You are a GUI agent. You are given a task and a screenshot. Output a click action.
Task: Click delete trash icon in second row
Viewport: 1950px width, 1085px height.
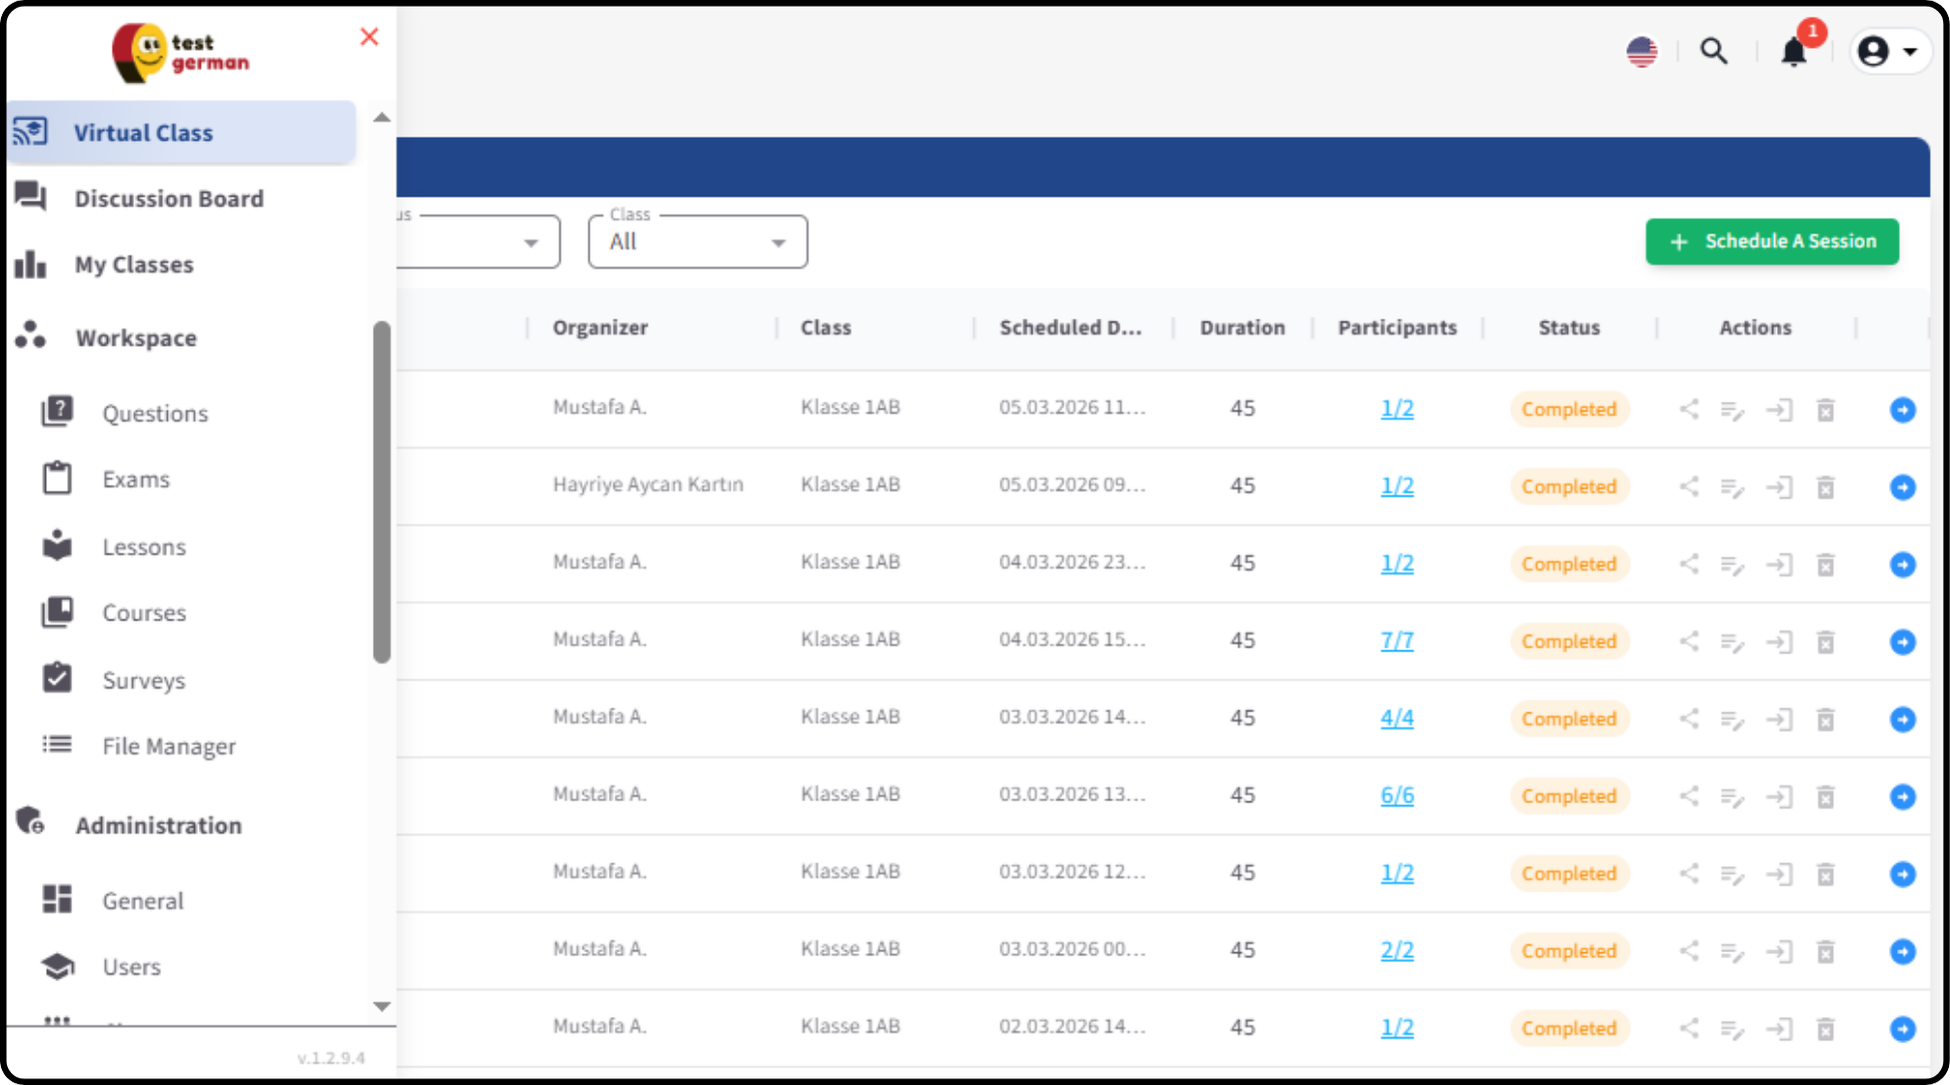click(x=1825, y=487)
